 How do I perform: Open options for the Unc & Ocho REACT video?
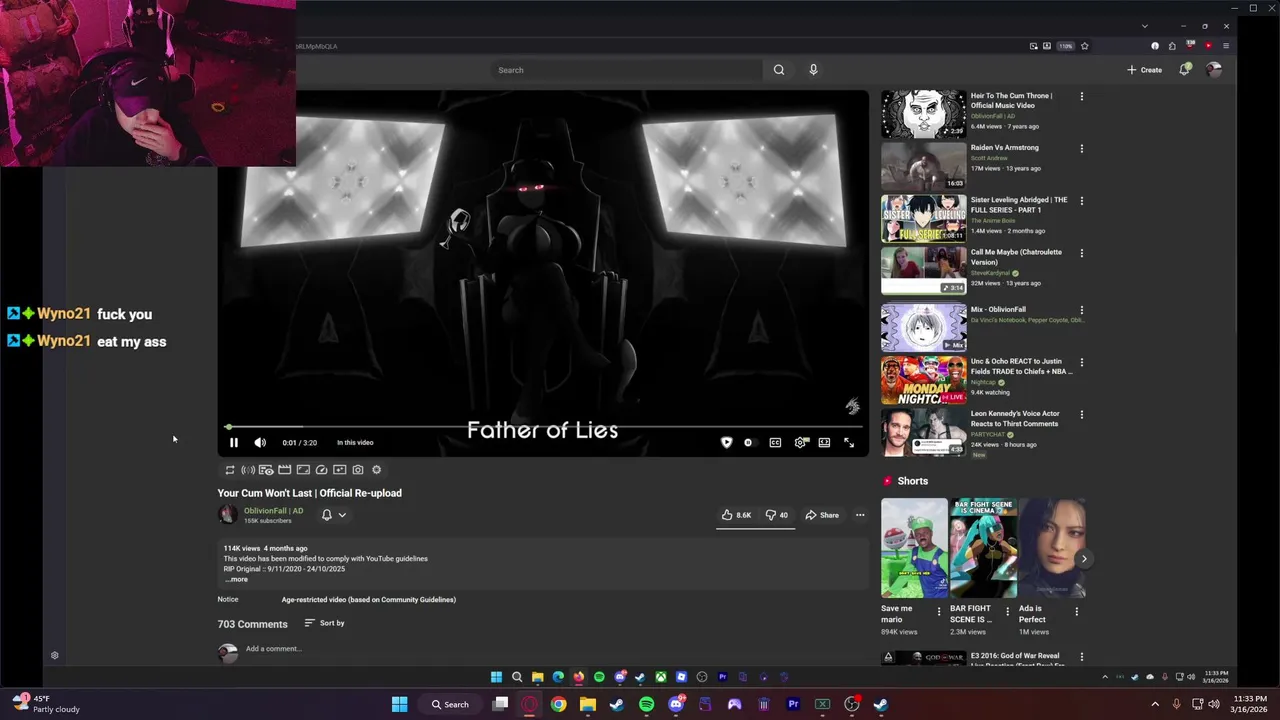pos(1081,362)
